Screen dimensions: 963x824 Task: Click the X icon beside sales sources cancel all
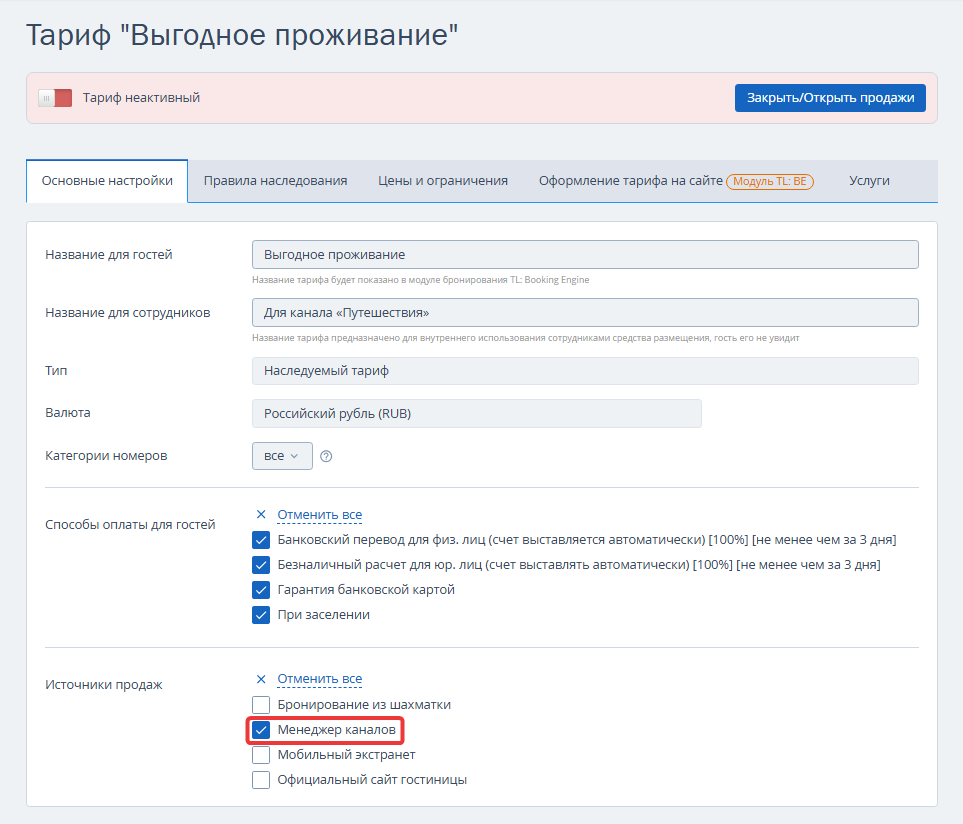pos(261,679)
